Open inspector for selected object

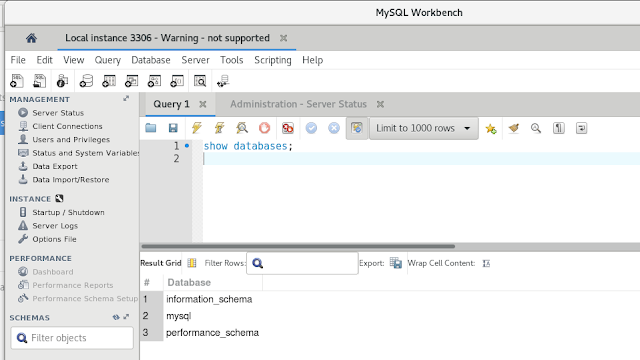pos(62,81)
